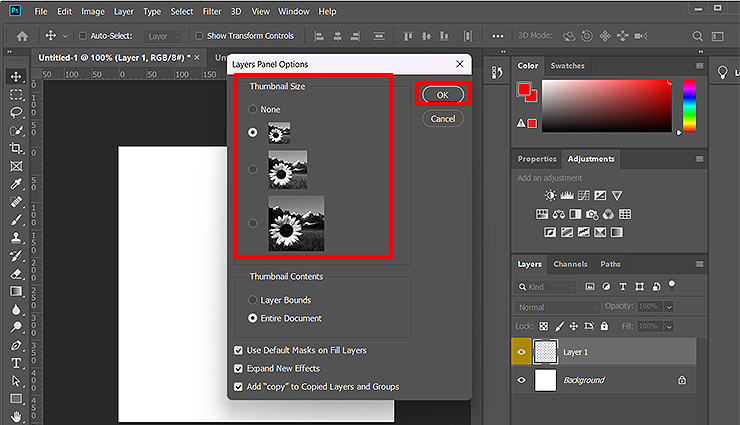Open the Adjustments panel menu
Viewport: 740px width, 425px height.
[x=699, y=159]
